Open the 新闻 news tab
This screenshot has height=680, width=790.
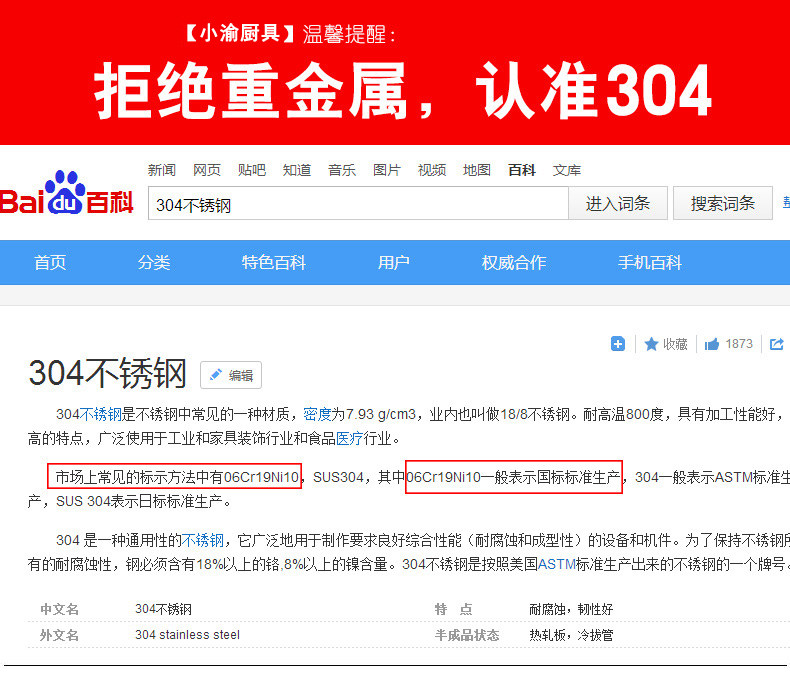point(162,170)
